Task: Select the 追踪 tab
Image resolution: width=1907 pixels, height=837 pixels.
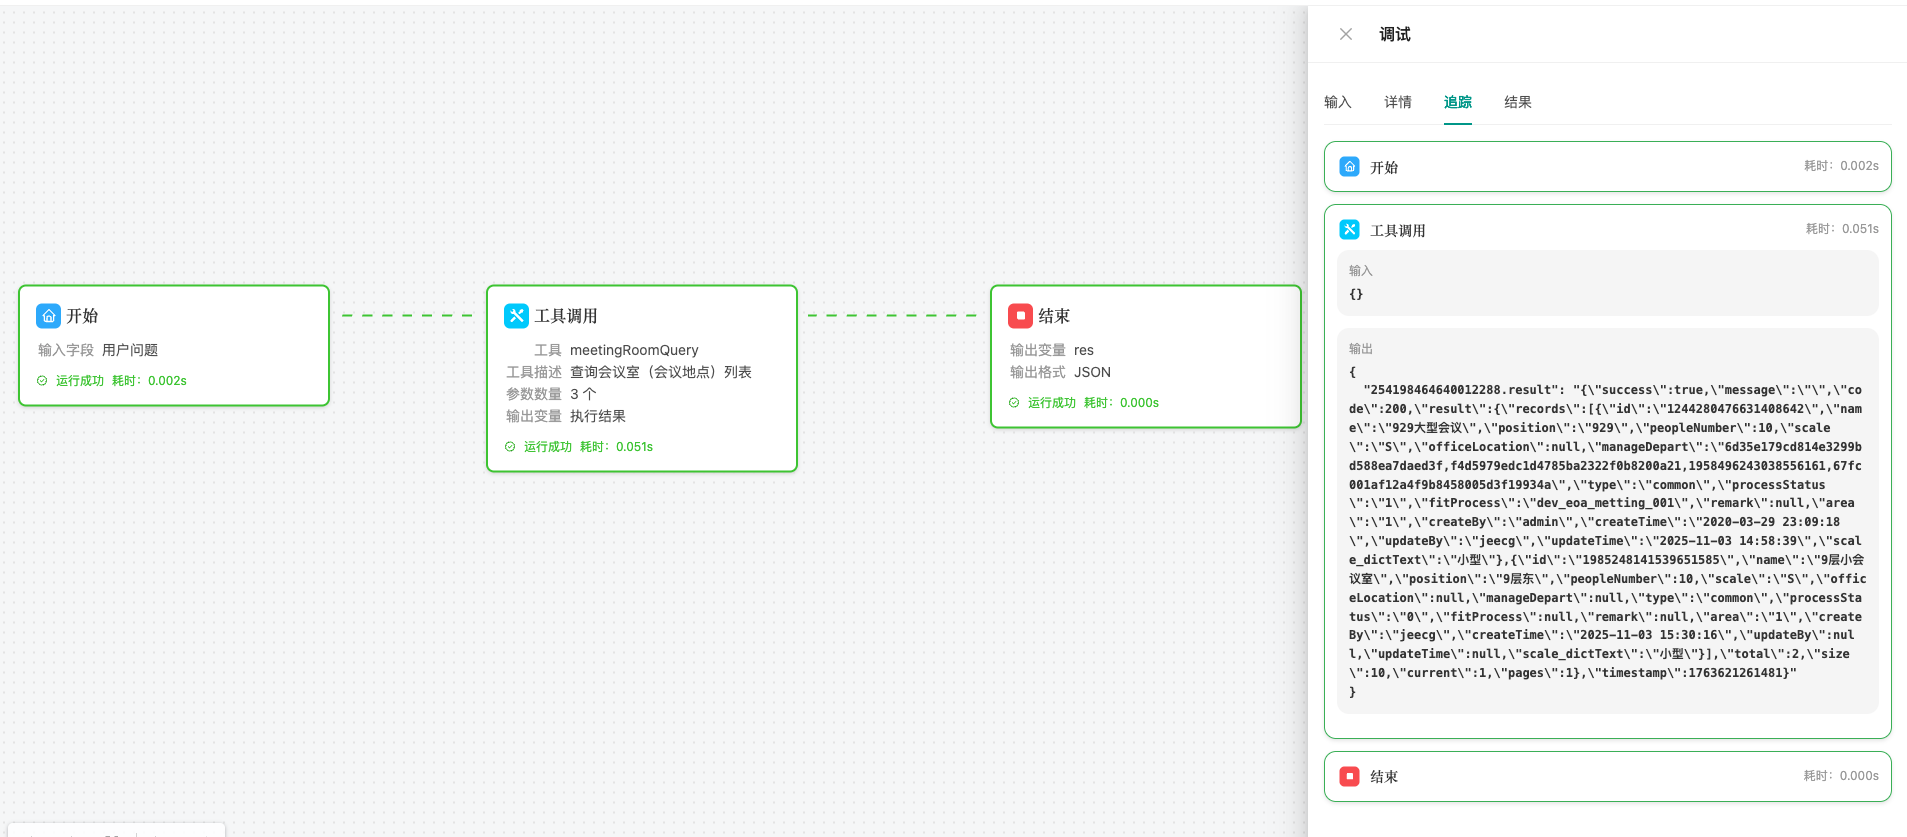Action: 1457,102
